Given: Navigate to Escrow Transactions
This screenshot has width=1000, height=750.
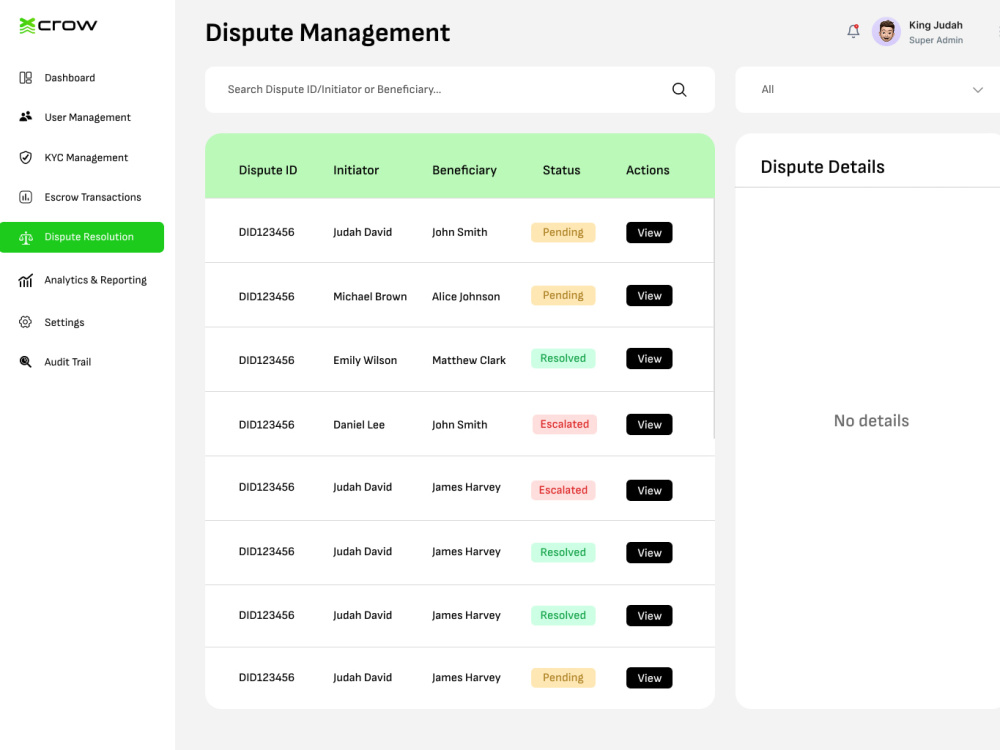Looking at the screenshot, I should pyautogui.click(x=93, y=197).
